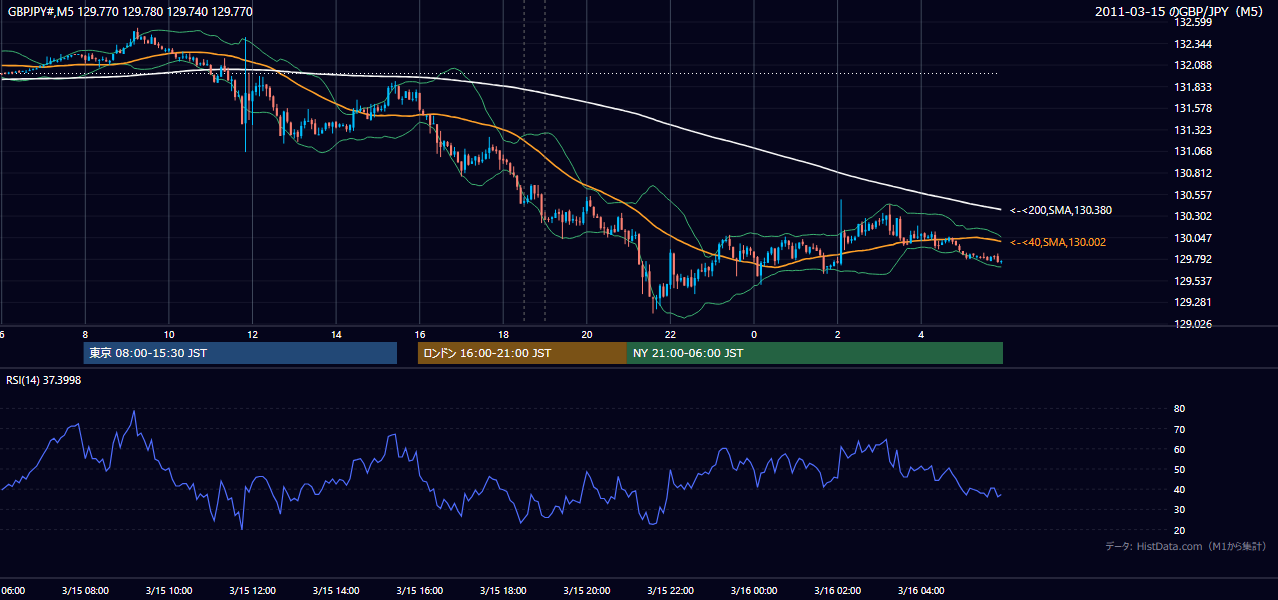Image resolution: width=1278 pixels, height=600 pixels.
Task: Click the 3/16 02:00 bottom time label
Action: tap(838, 591)
